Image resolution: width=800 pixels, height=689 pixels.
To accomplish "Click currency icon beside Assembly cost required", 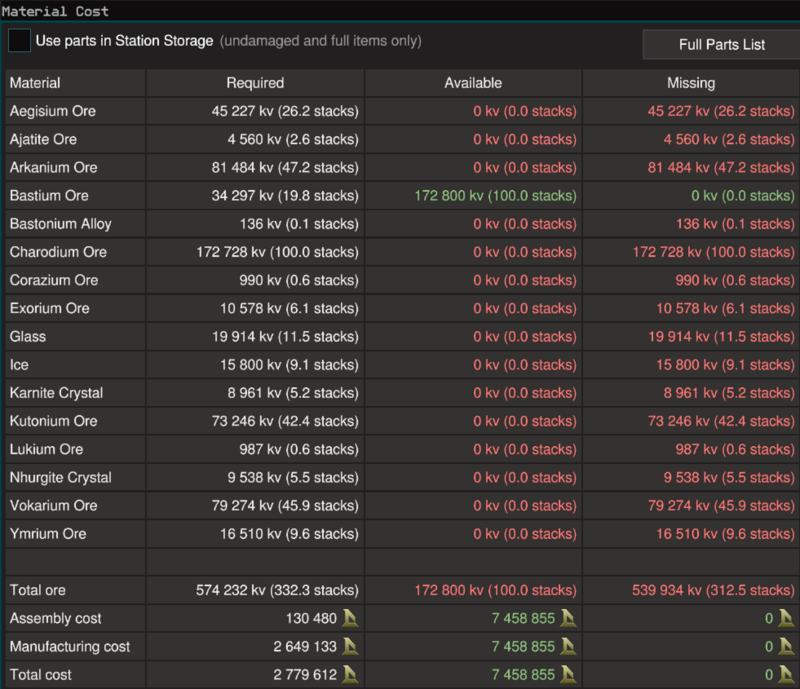I will [x=350, y=618].
